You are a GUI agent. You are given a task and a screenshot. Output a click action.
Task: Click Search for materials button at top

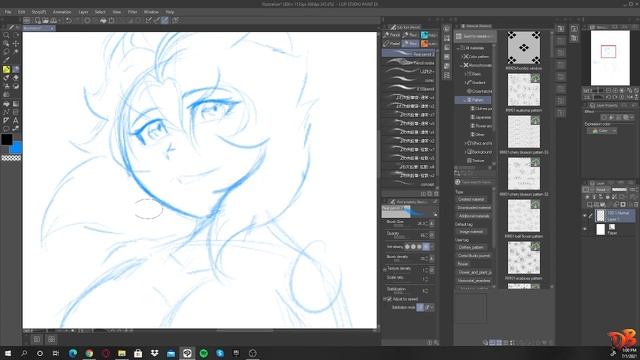click(475, 36)
